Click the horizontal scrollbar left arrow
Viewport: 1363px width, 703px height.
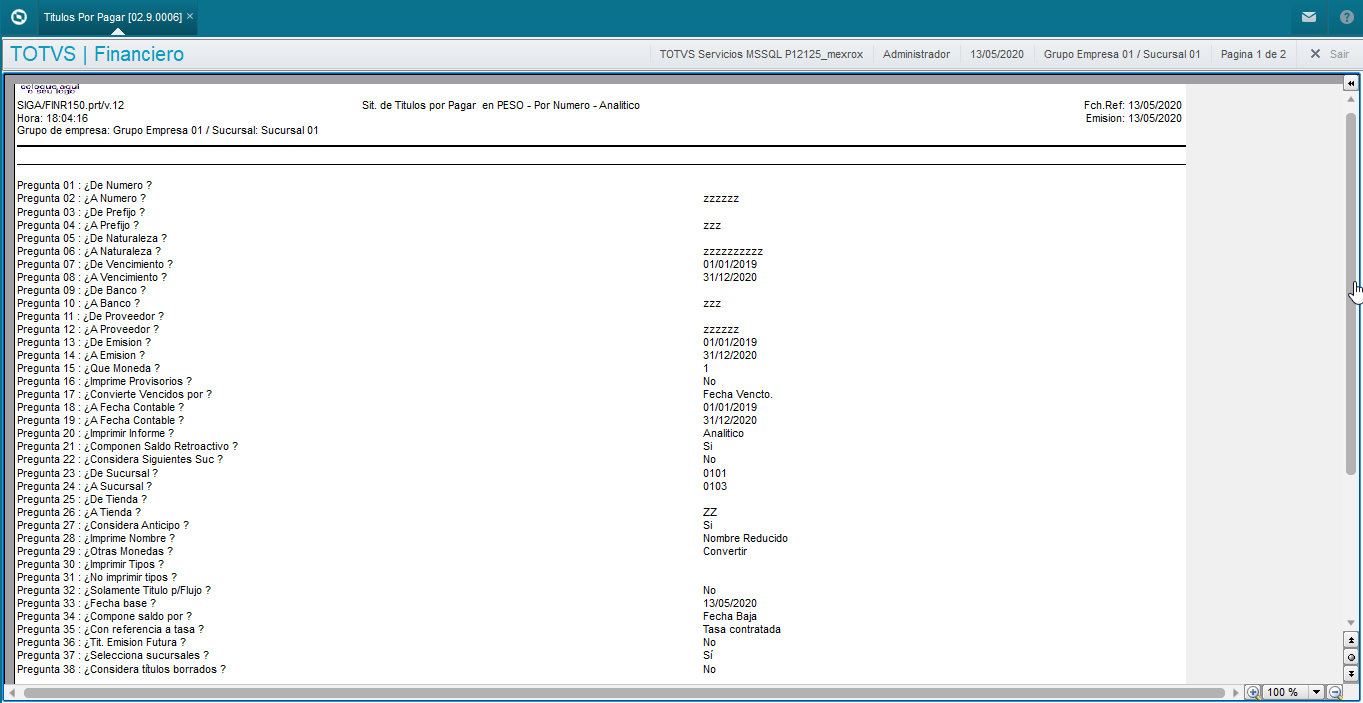pyautogui.click(x=14, y=692)
